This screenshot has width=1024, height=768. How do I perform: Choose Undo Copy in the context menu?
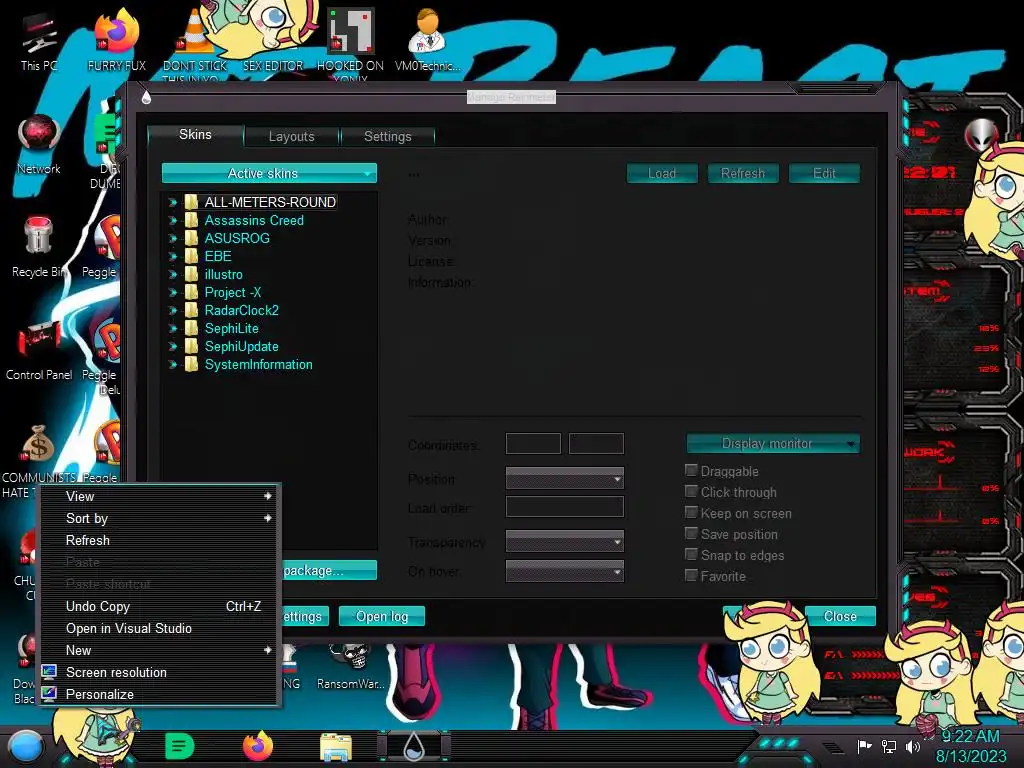click(x=161, y=607)
